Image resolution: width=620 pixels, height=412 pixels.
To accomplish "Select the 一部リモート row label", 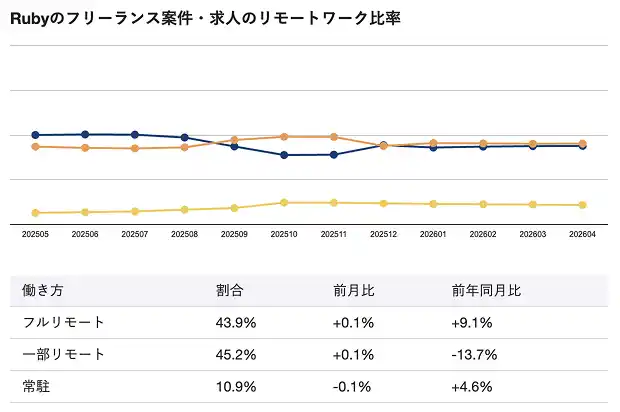I will tap(63, 355).
